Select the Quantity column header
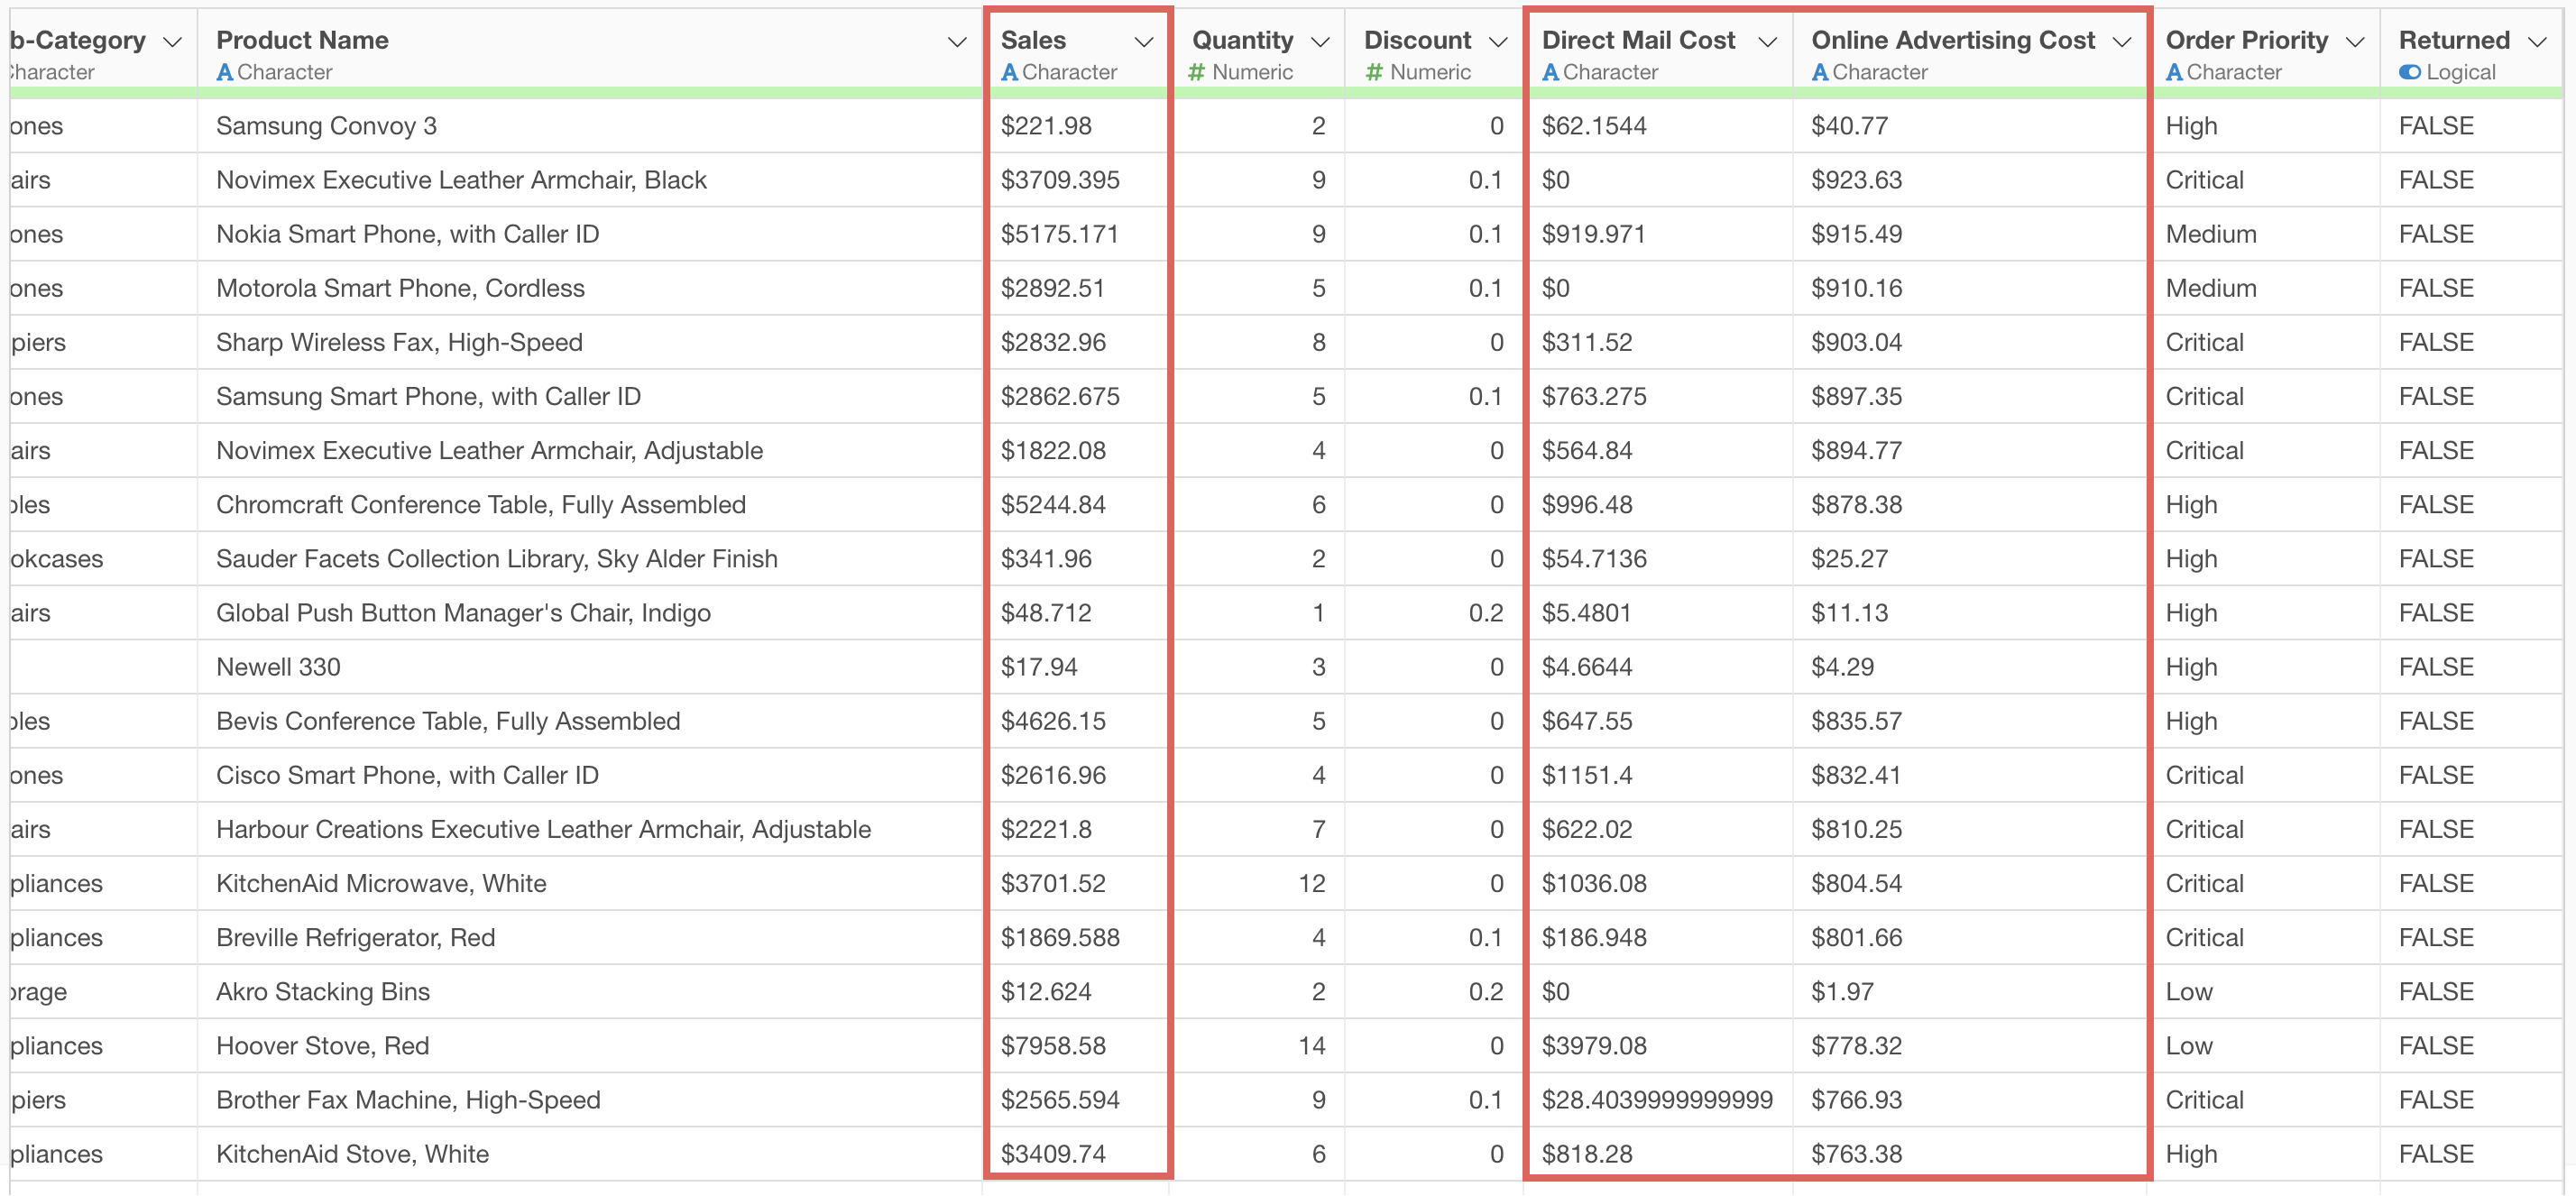 (x=1259, y=52)
